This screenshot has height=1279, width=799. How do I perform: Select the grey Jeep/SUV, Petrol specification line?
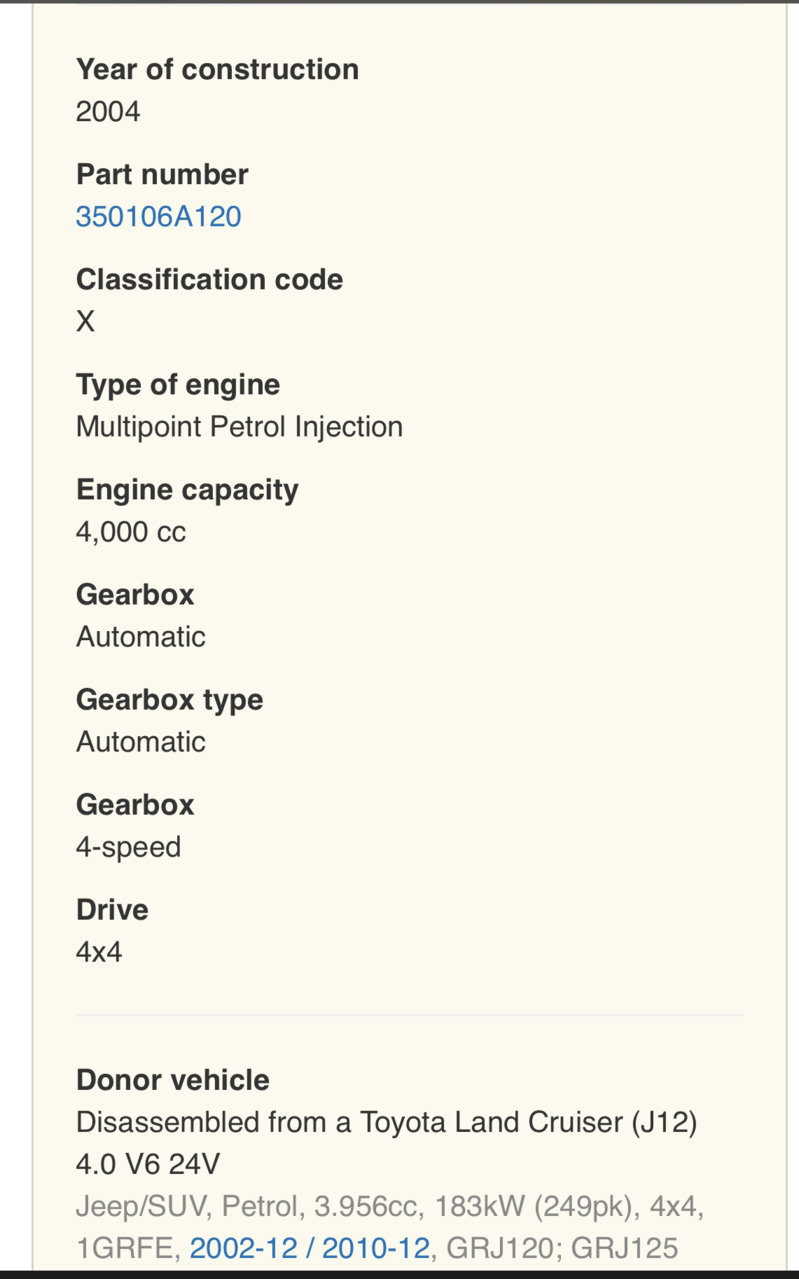(390, 1206)
